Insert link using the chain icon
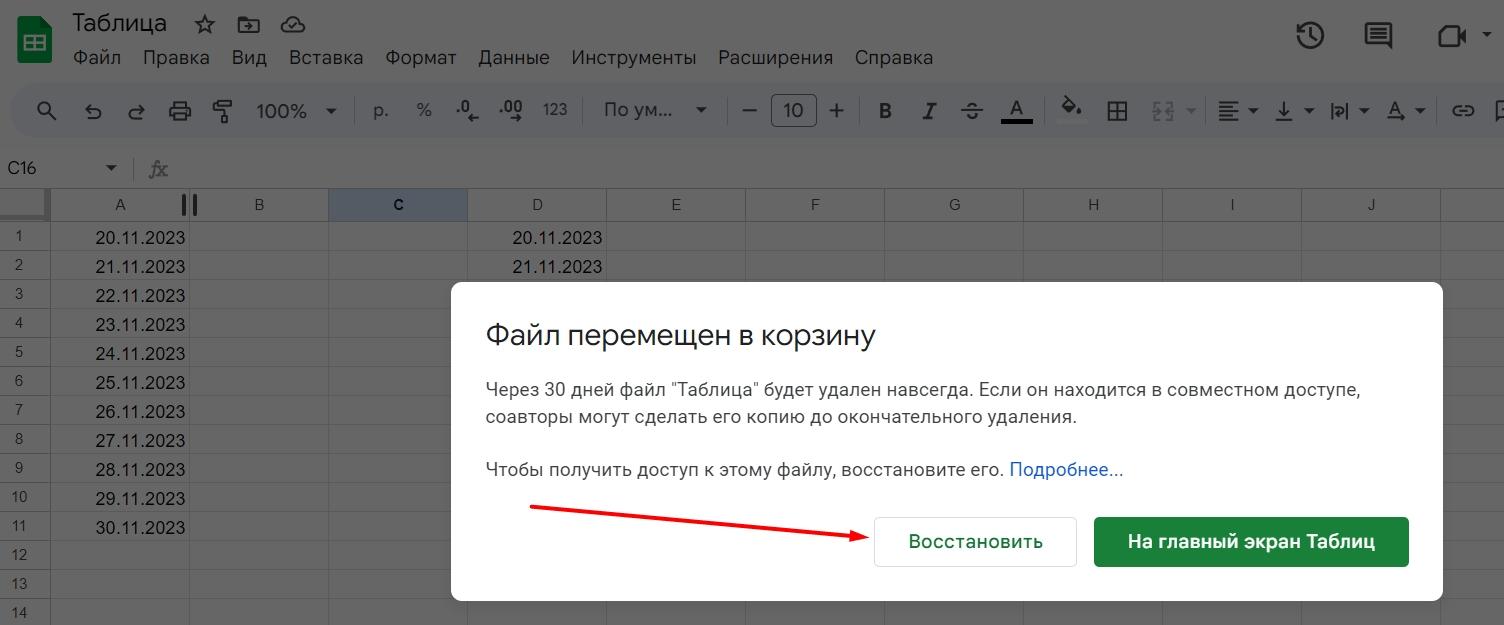The width and height of the screenshot is (1504, 625). (x=1463, y=111)
